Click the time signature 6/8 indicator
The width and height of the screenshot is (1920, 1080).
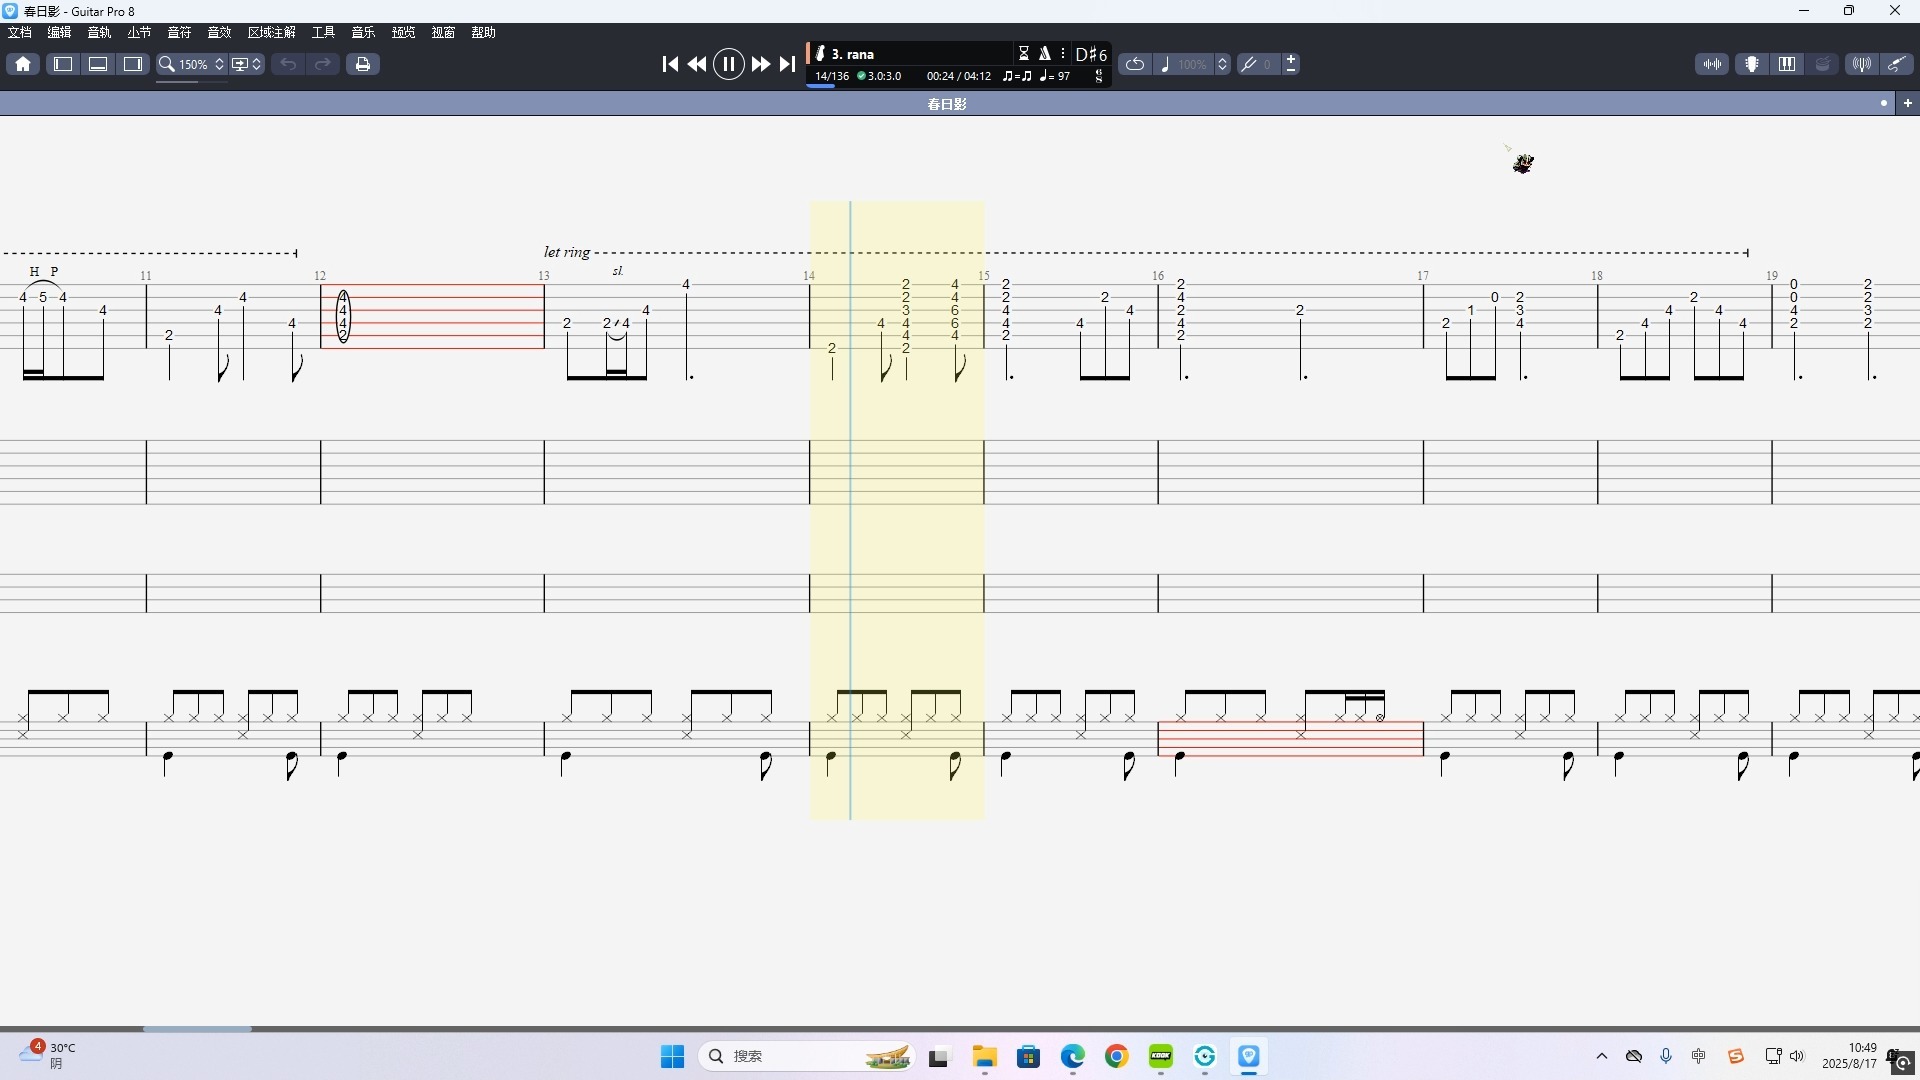pyautogui.click(x=1099, y=76)
